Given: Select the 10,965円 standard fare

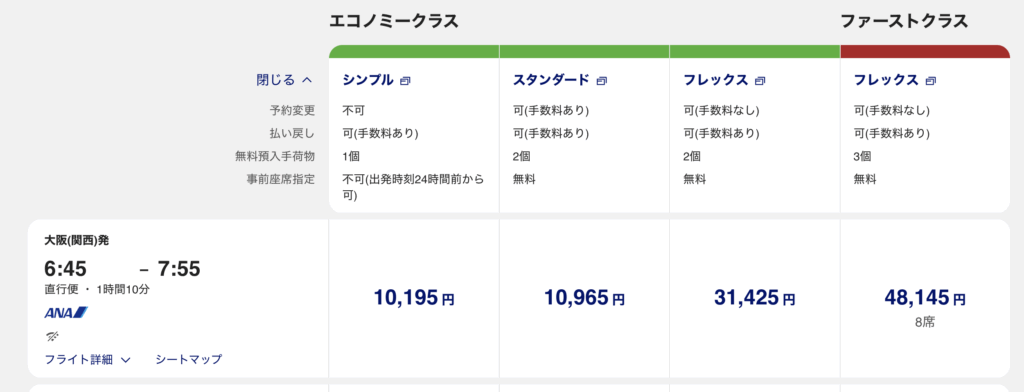Looking at the screenshot, I should [584, 299].
